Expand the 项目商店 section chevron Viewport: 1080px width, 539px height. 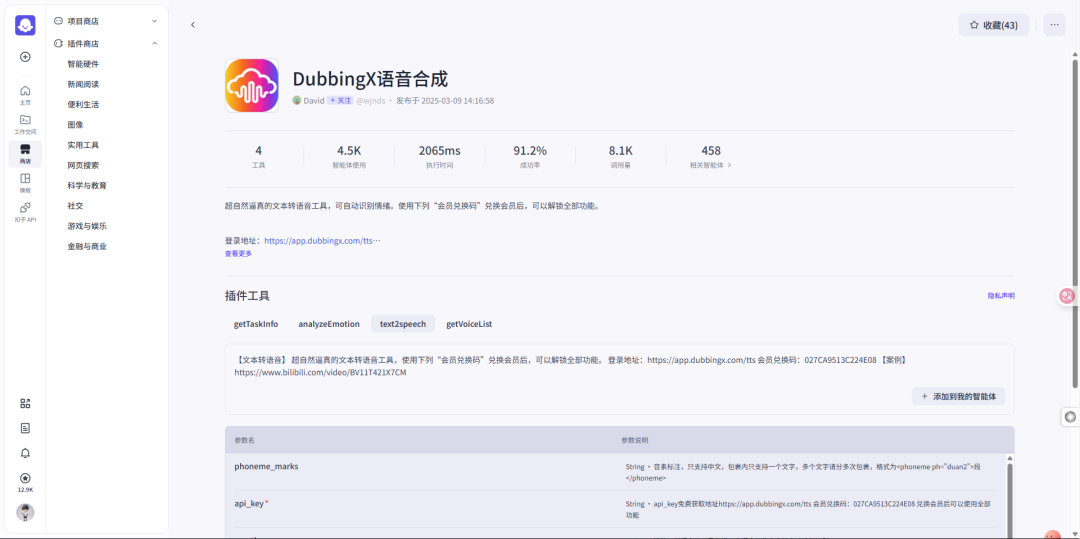(154, 21)
